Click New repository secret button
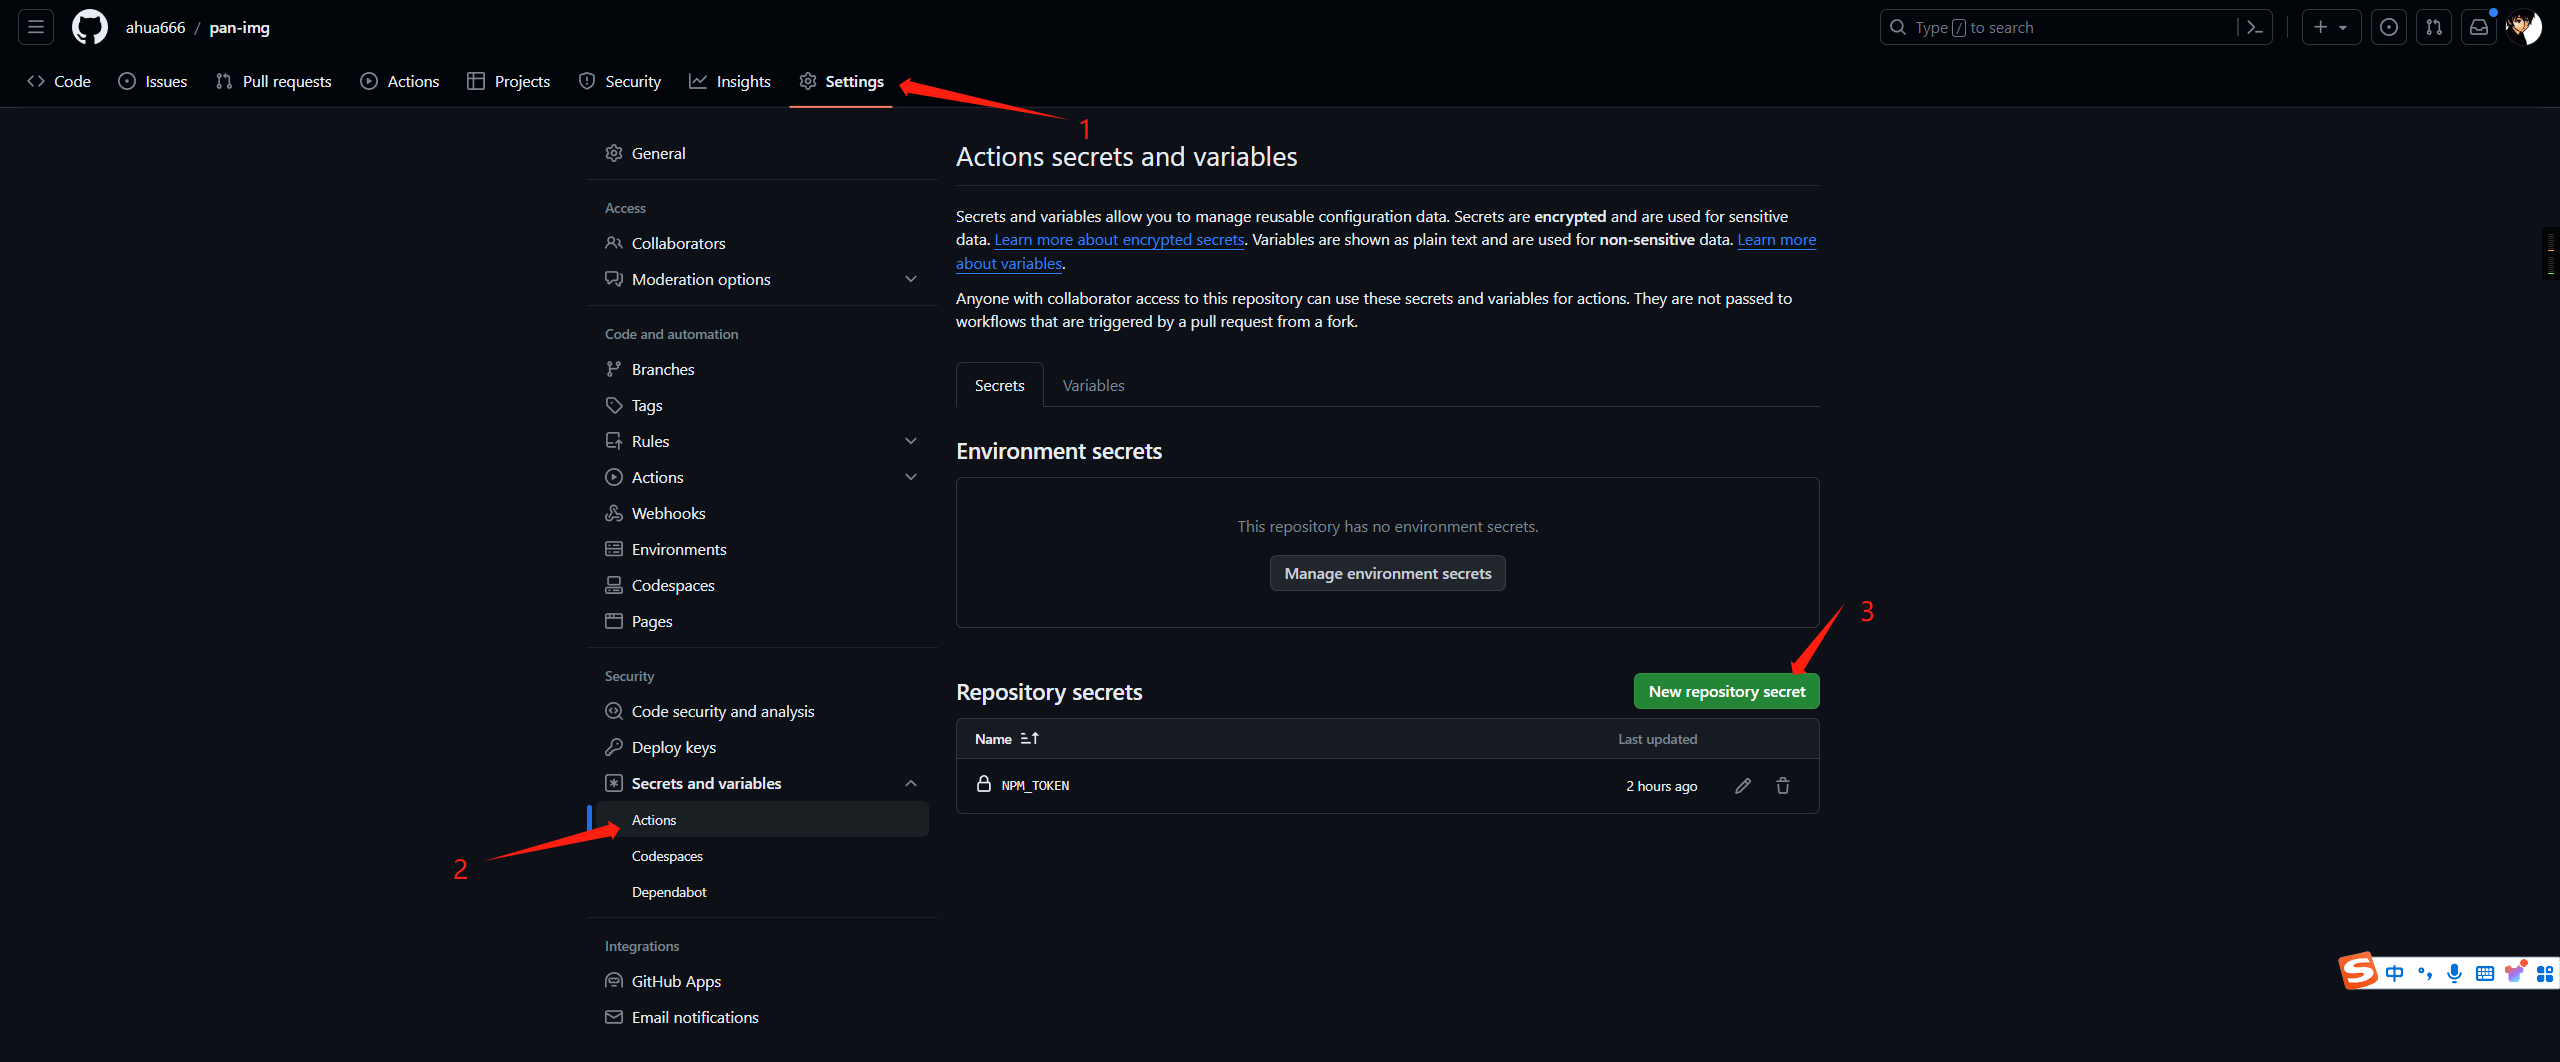The width and height of the screenshot is (2560, 1062). (x=1726, y=691)
